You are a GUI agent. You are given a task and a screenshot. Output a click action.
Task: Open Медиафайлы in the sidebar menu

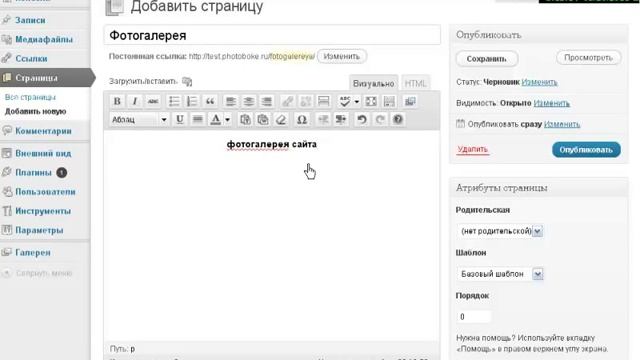pos(44,39)
